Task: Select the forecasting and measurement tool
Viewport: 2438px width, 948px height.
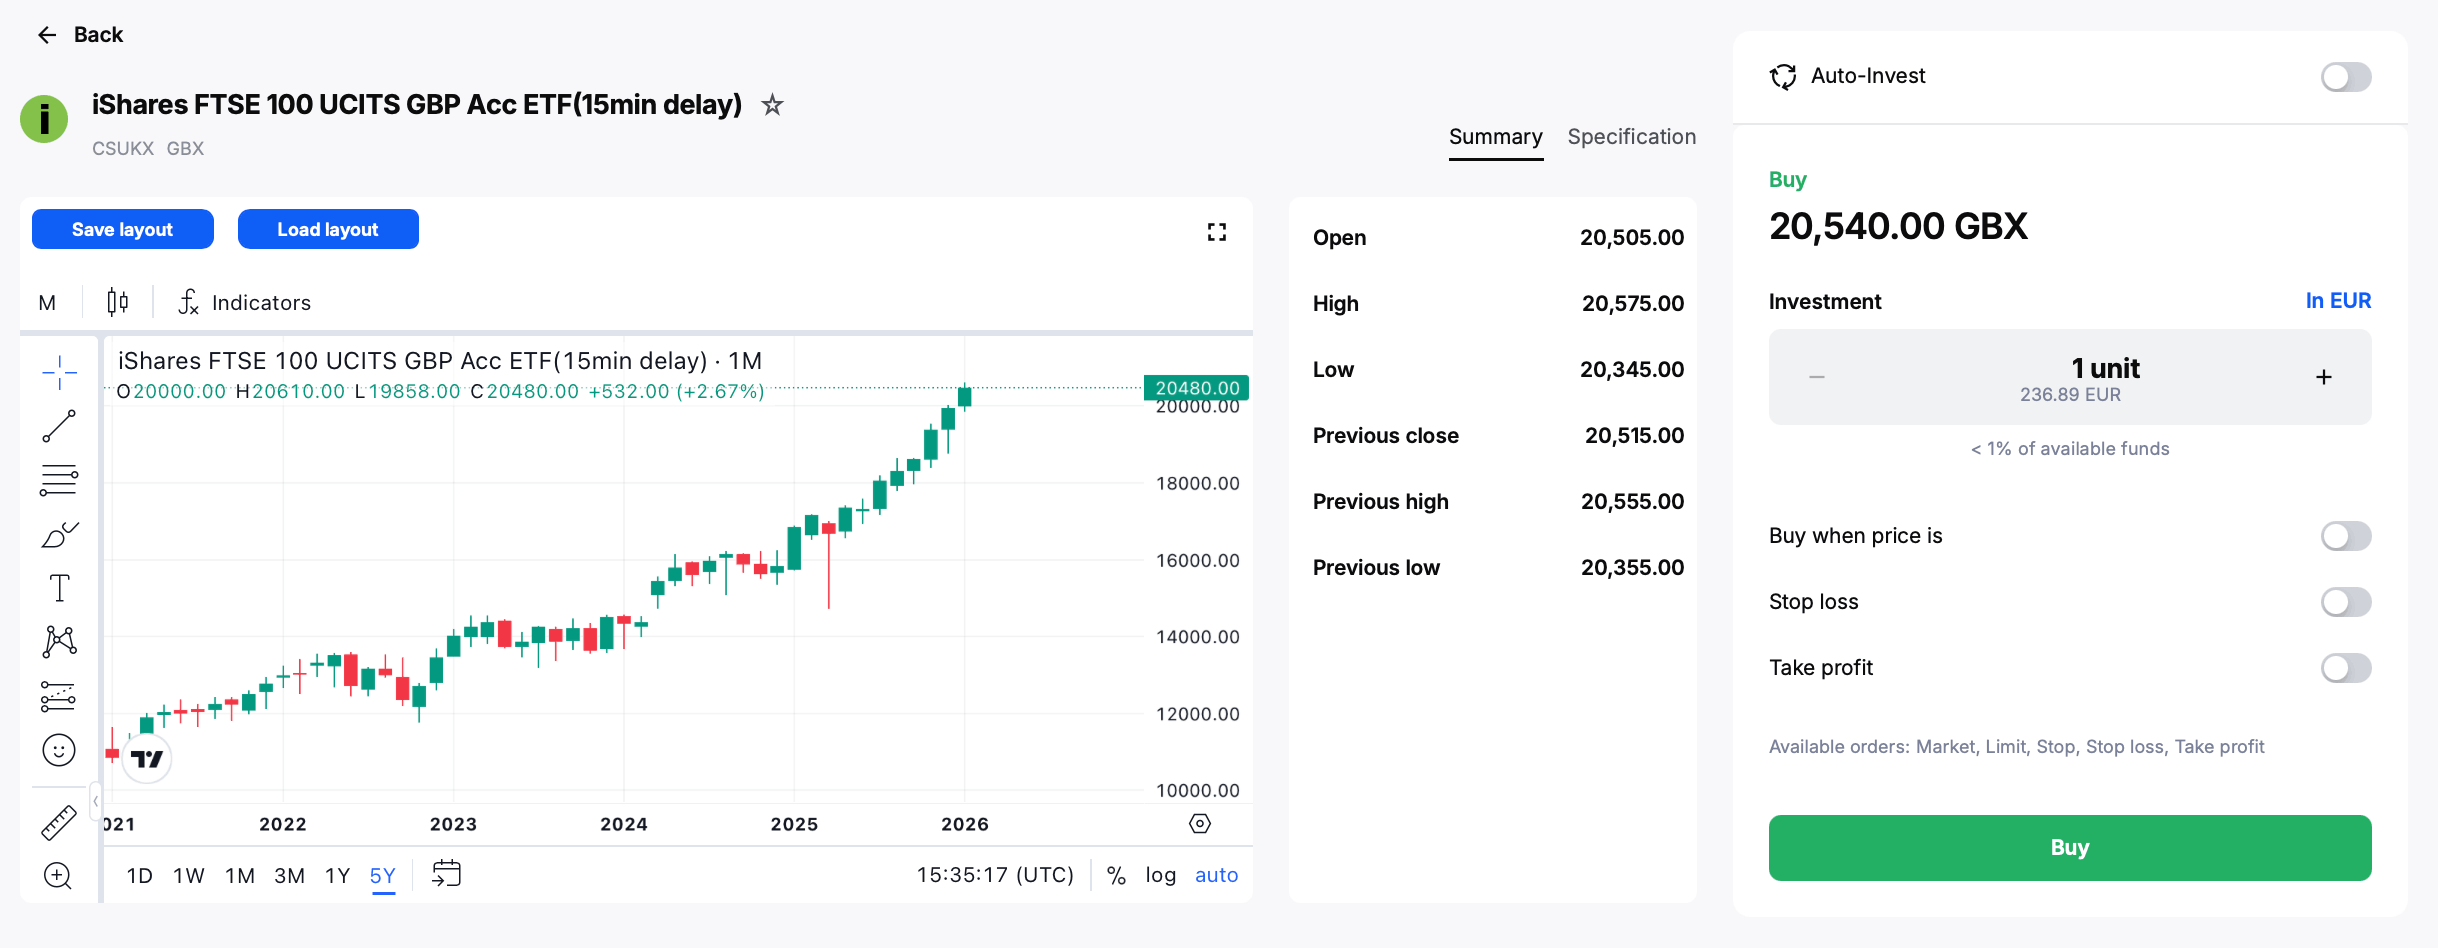Action: coord(59,696)
